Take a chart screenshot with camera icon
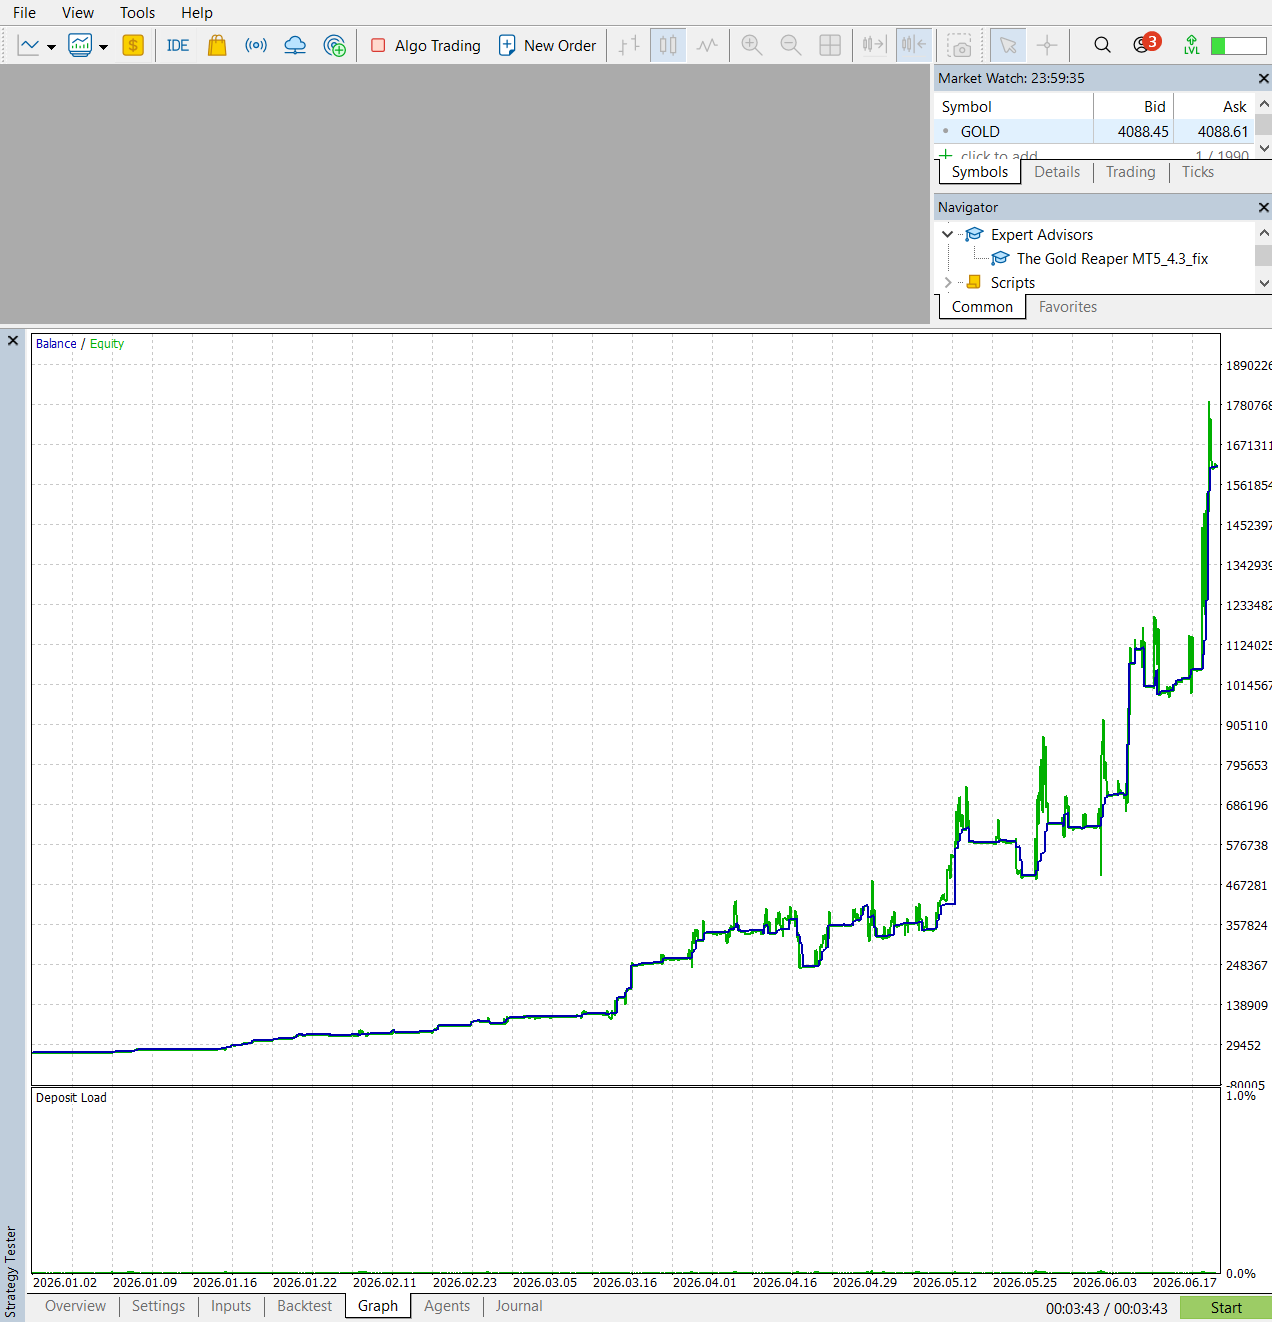The height and width of the screenshot is (1322, 1272). click(960, 46)
